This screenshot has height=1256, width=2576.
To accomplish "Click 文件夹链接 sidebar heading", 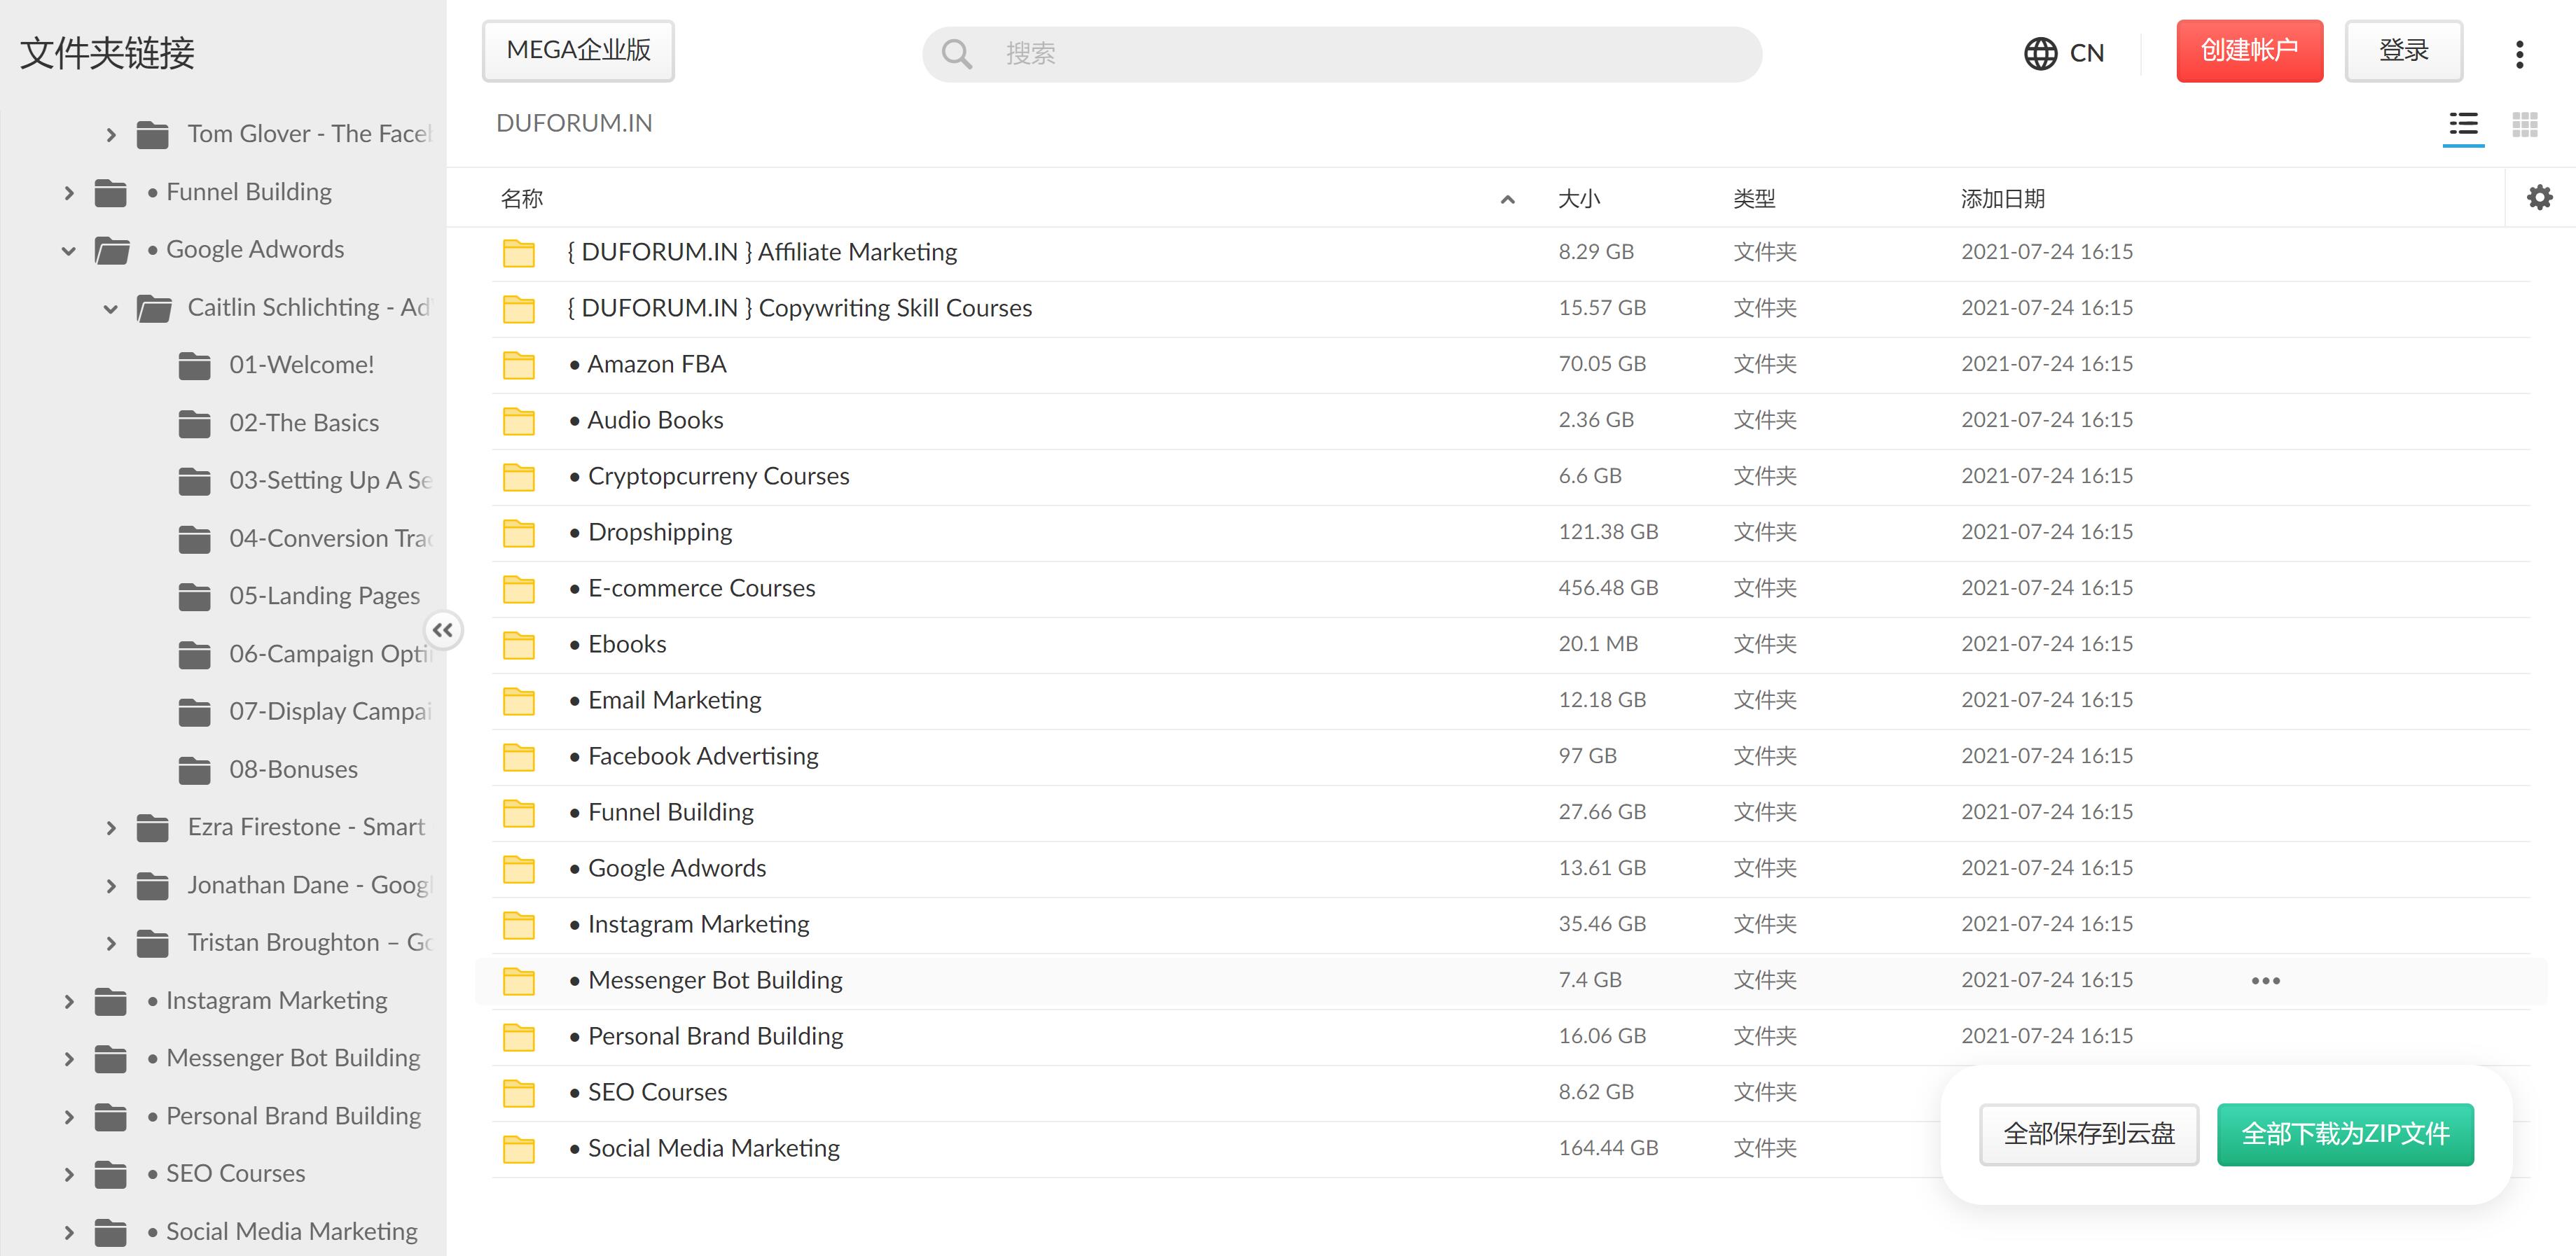I will (108, 53).
